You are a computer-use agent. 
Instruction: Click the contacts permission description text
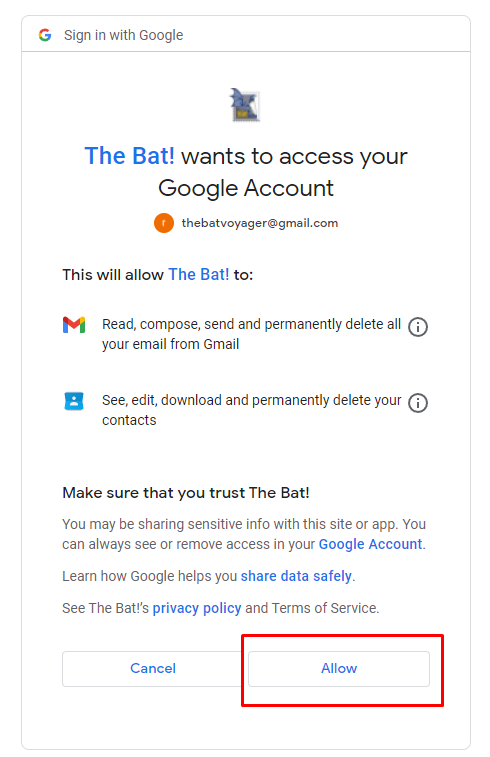pyautogui.click(x=251, y=410)
